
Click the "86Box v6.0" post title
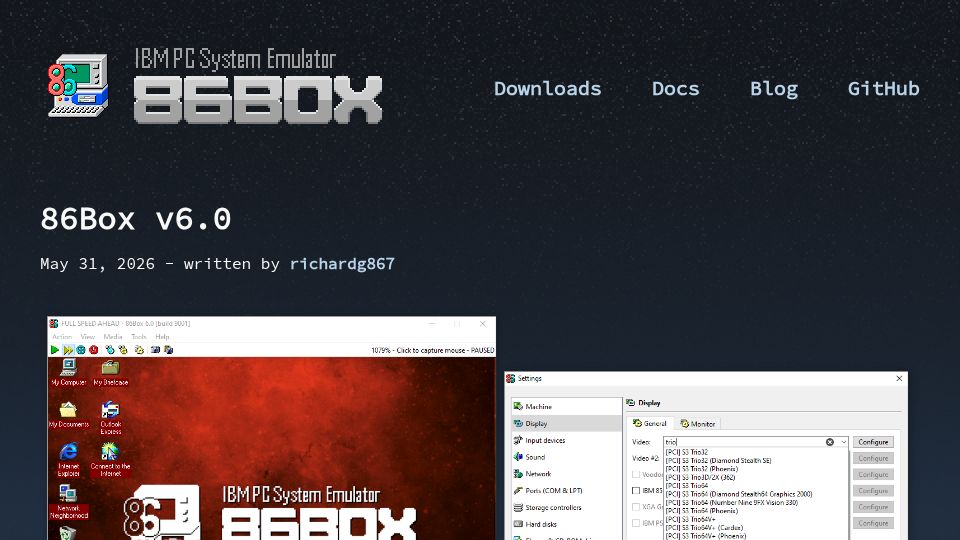point(136,219)
